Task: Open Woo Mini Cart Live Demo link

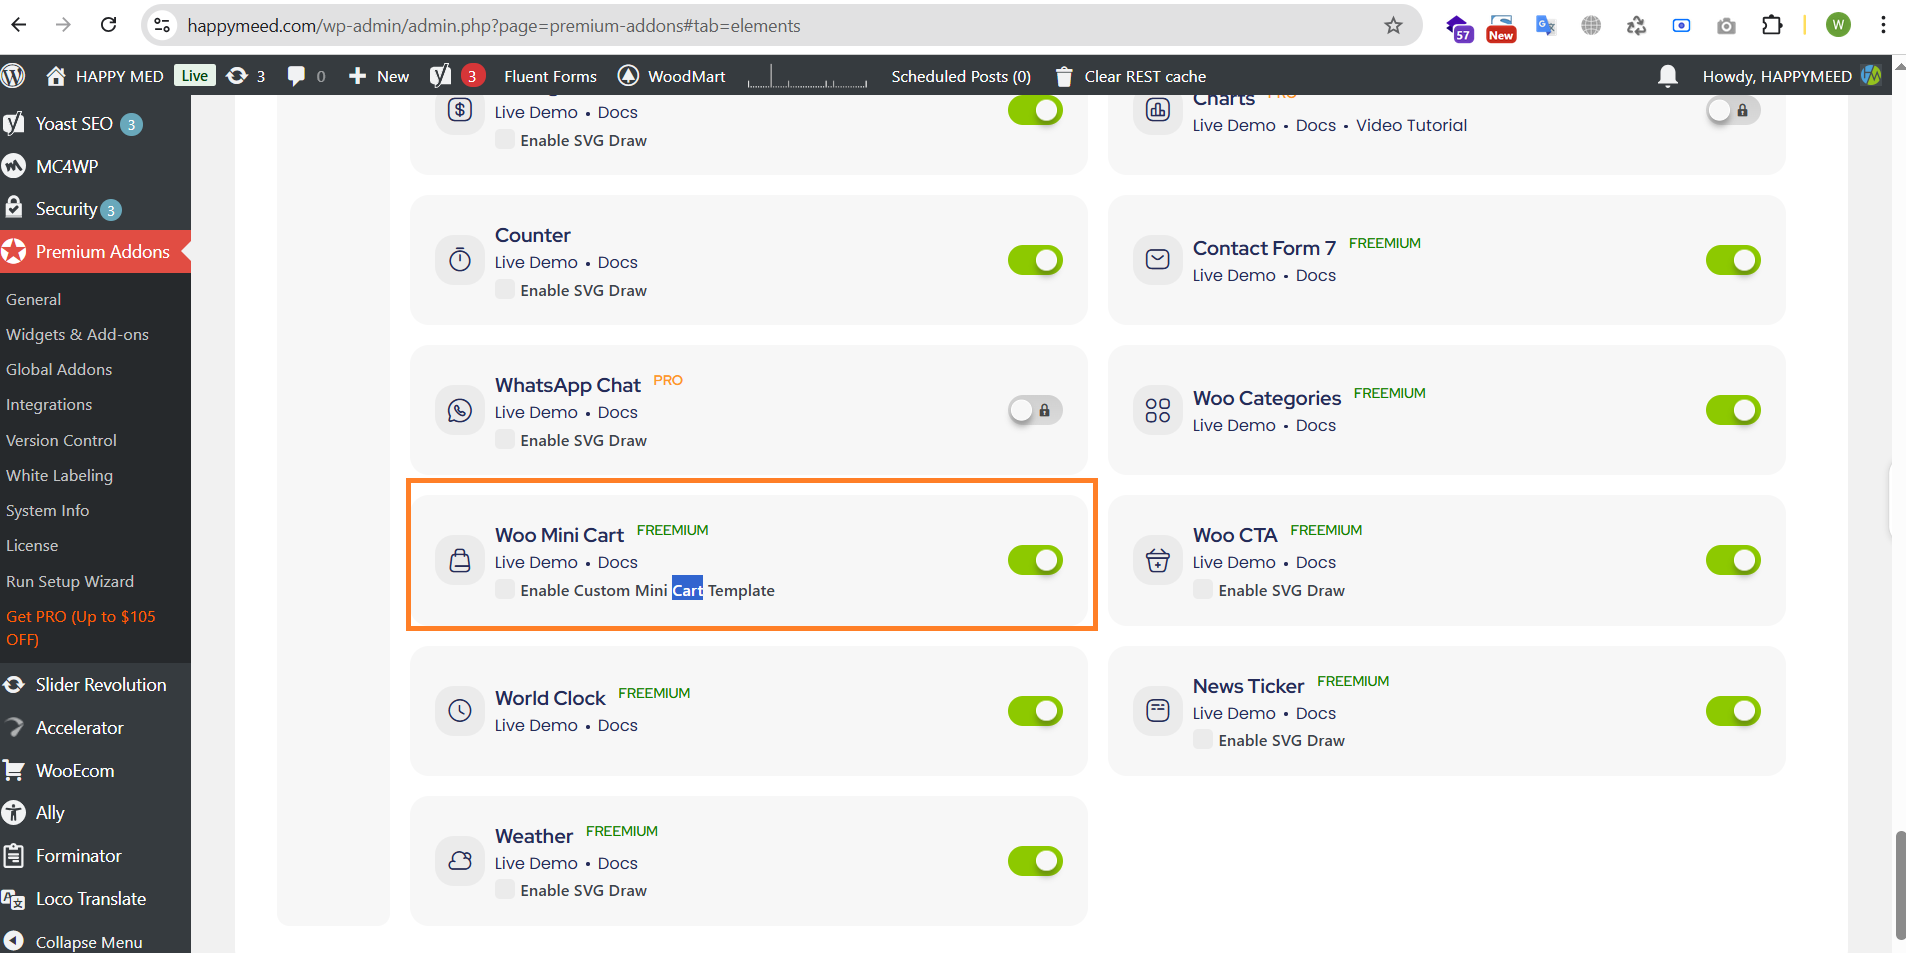Action: [536, 562]
